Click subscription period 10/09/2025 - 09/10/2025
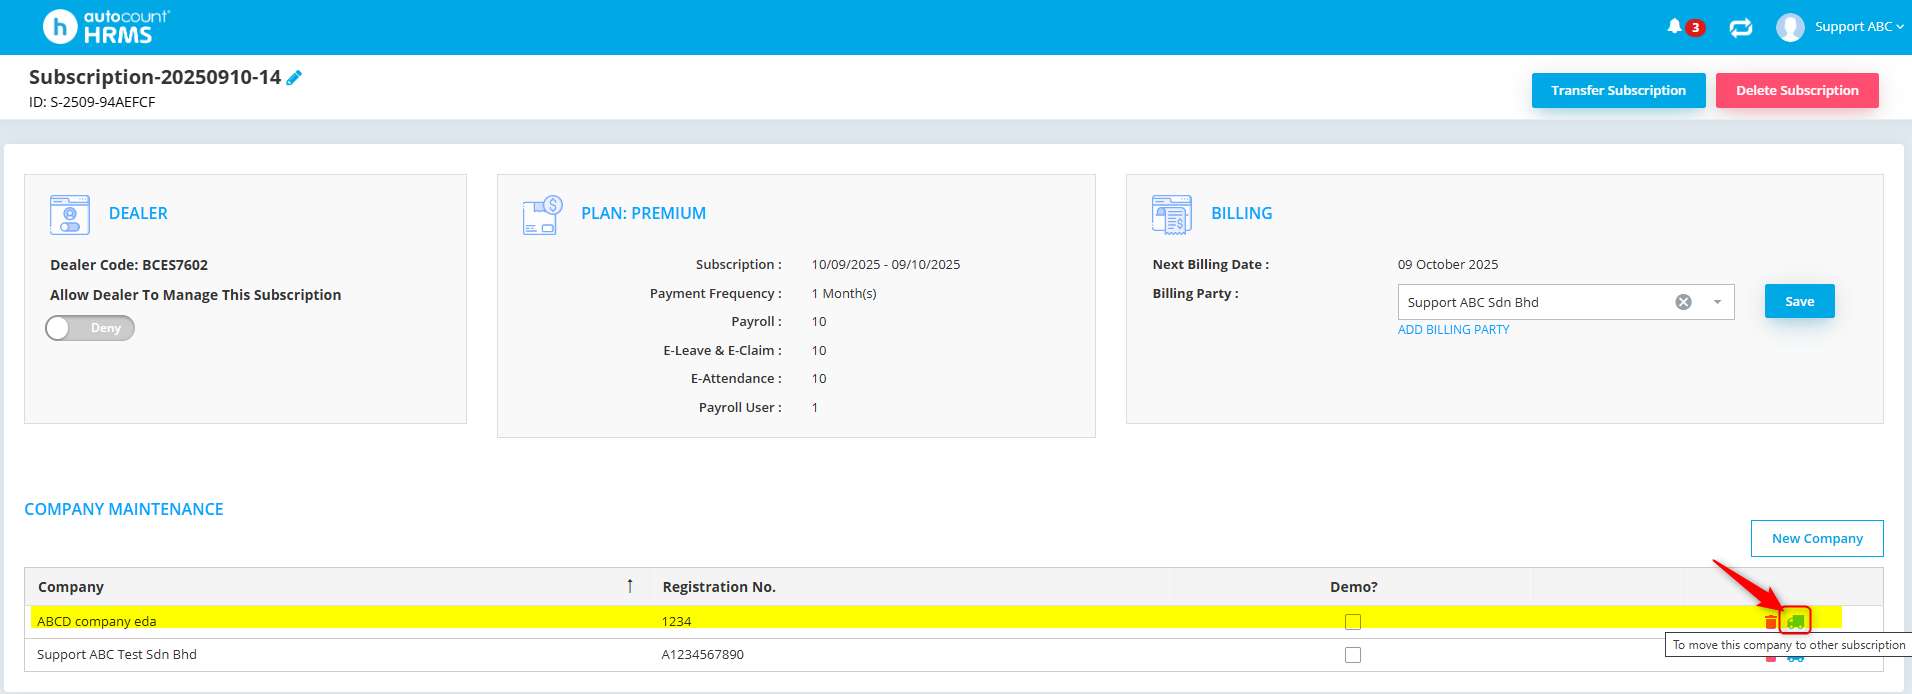 [x=885, y=265]
